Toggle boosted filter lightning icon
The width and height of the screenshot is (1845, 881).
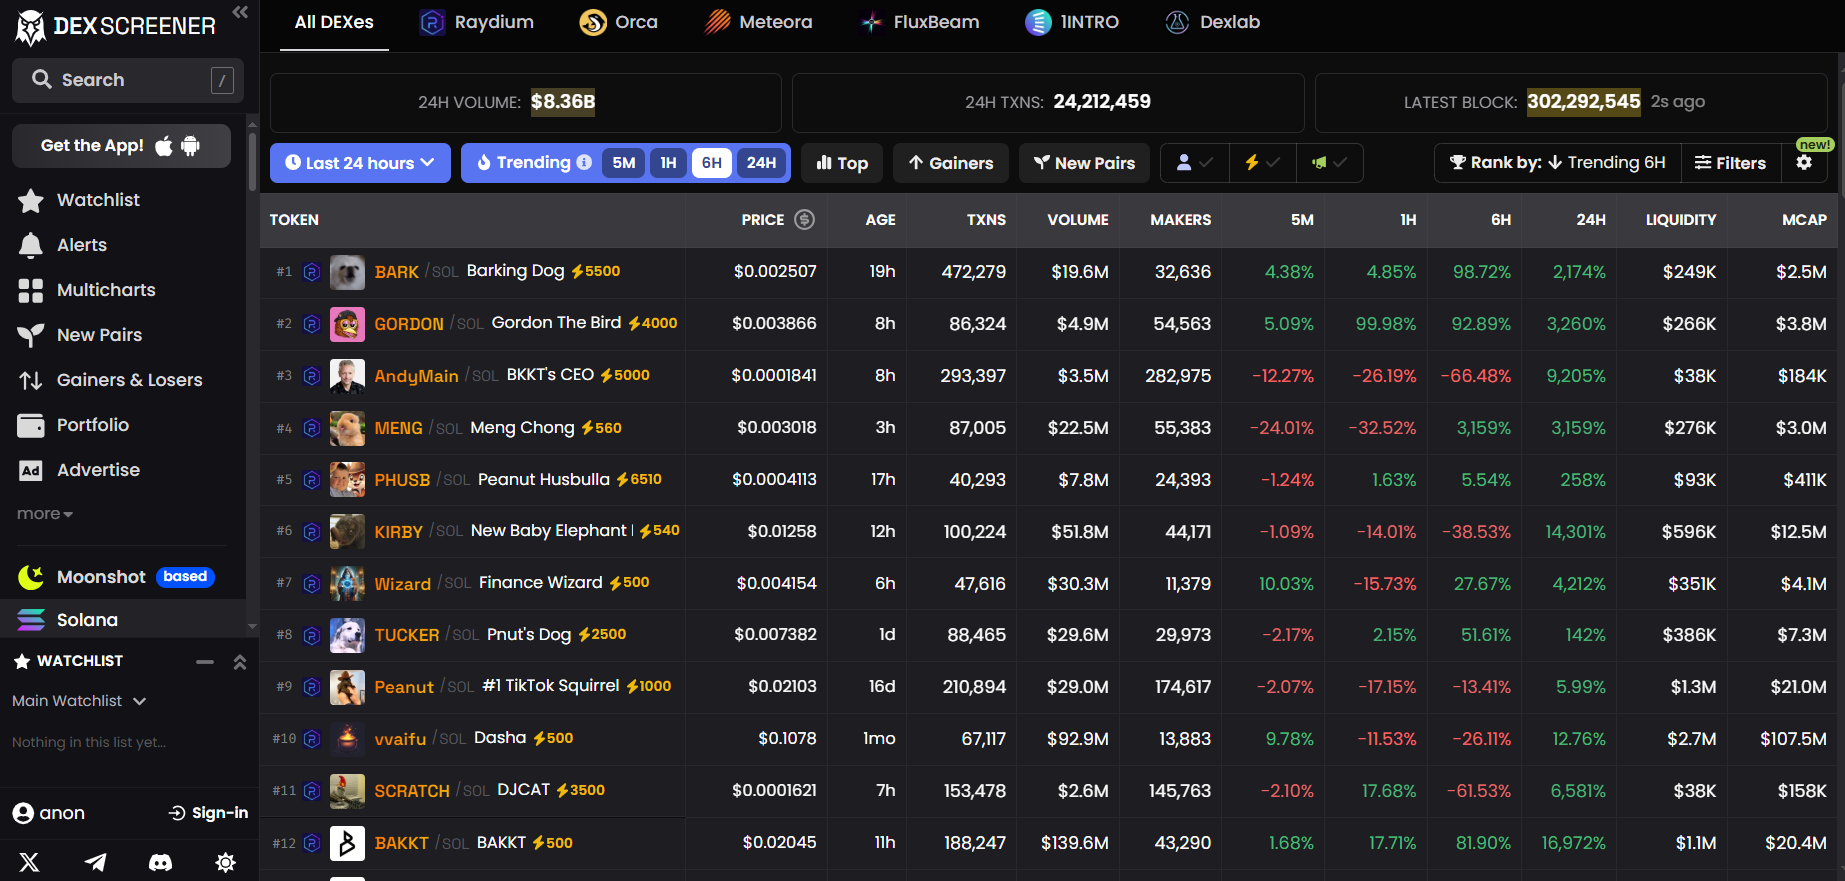point(1262,162)
